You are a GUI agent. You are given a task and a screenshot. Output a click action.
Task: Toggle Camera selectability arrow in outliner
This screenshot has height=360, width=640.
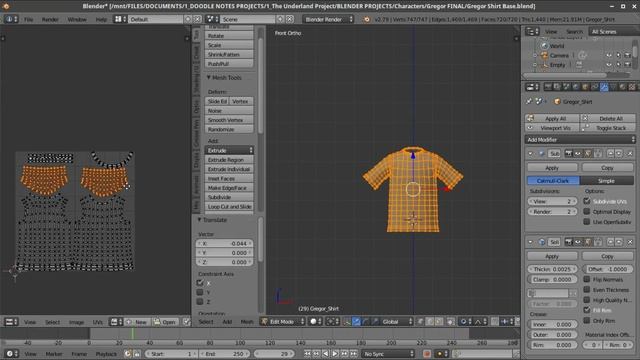tap(618, 55)
